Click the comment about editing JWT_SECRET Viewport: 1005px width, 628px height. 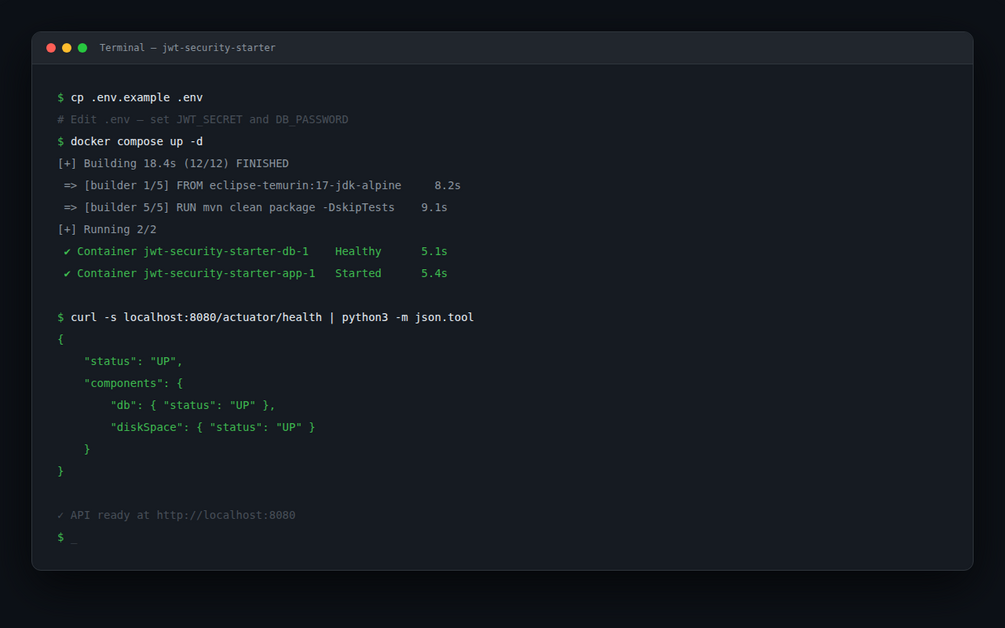click(203, 120)
